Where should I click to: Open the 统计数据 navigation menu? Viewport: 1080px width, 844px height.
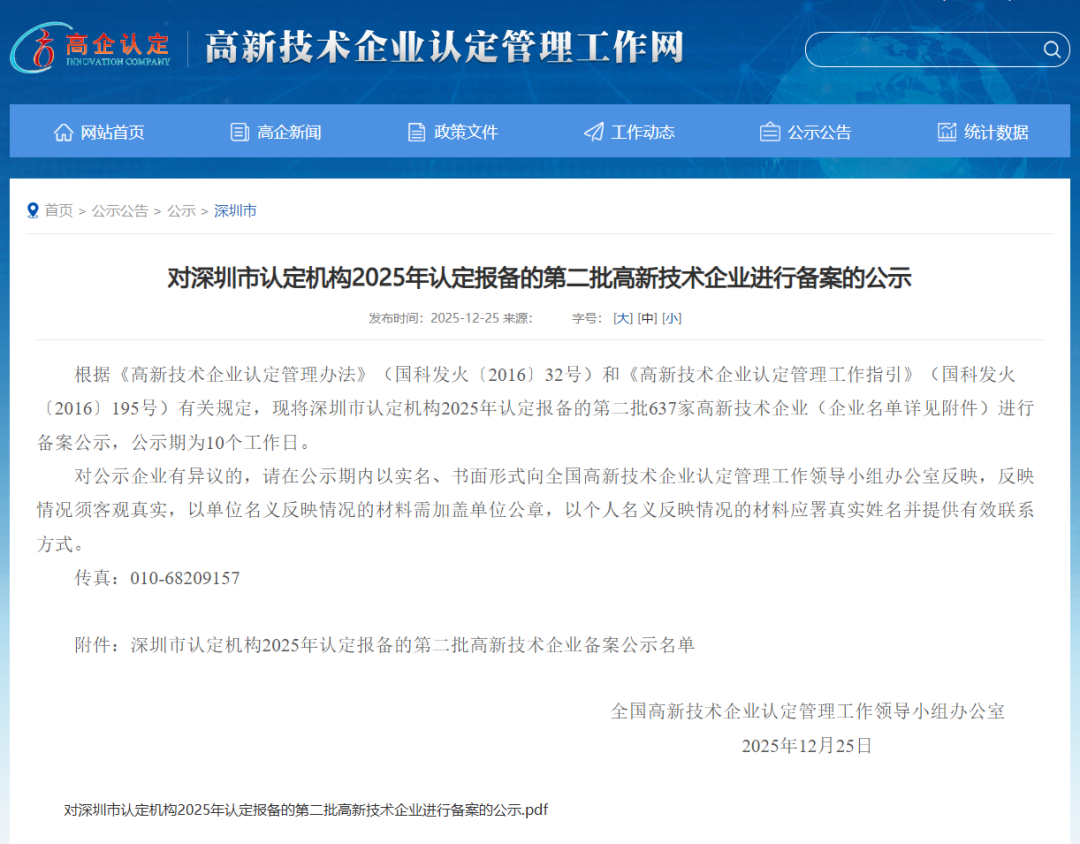[x=995, y=132]
